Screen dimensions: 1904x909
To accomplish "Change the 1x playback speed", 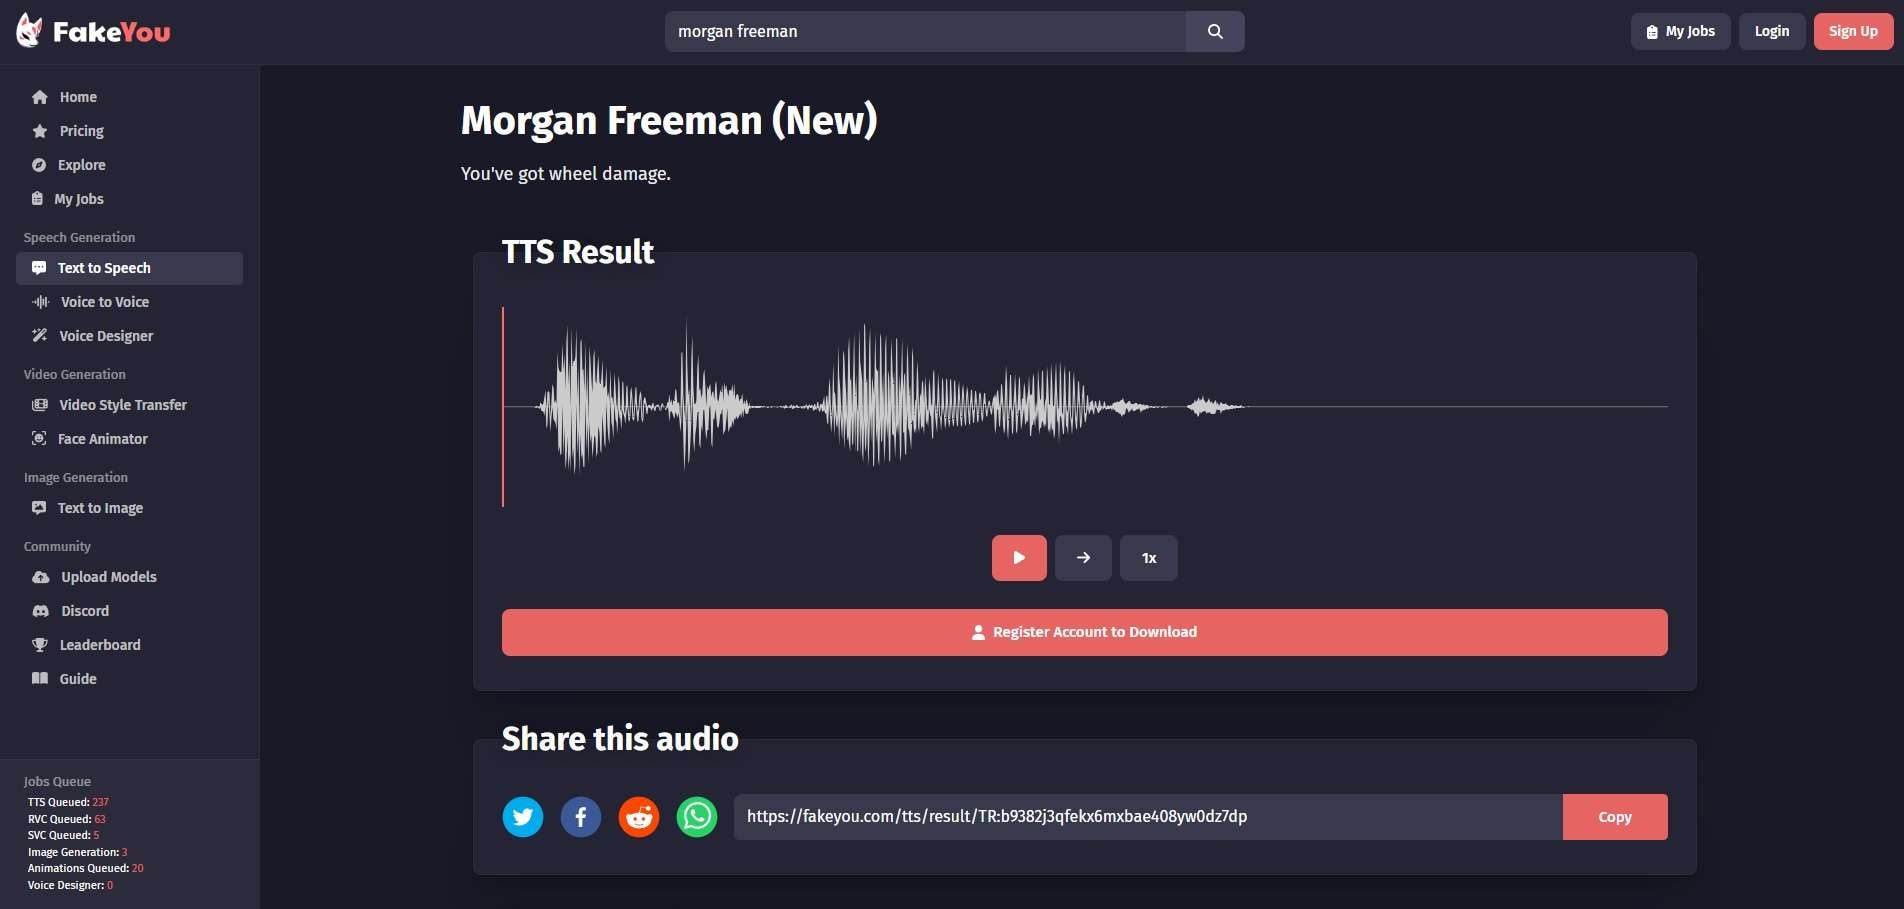I will pyautogui.click(x=1149, y=558).
